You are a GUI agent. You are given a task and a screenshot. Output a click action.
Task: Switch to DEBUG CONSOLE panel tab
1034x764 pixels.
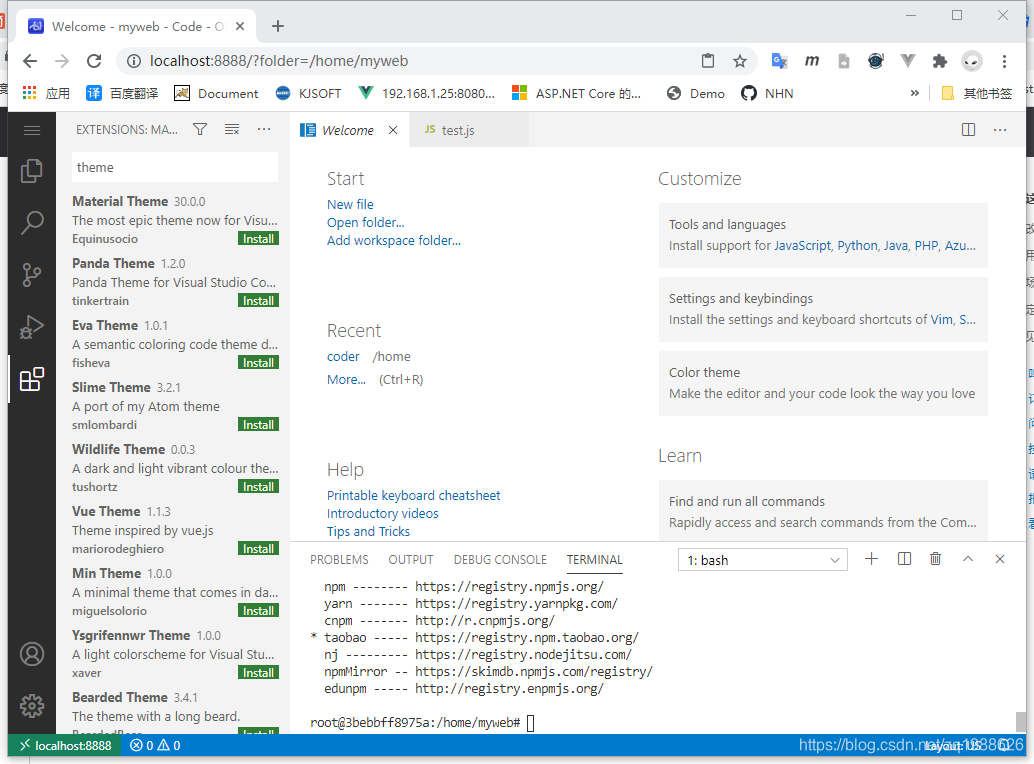click(x=500, y=560)
